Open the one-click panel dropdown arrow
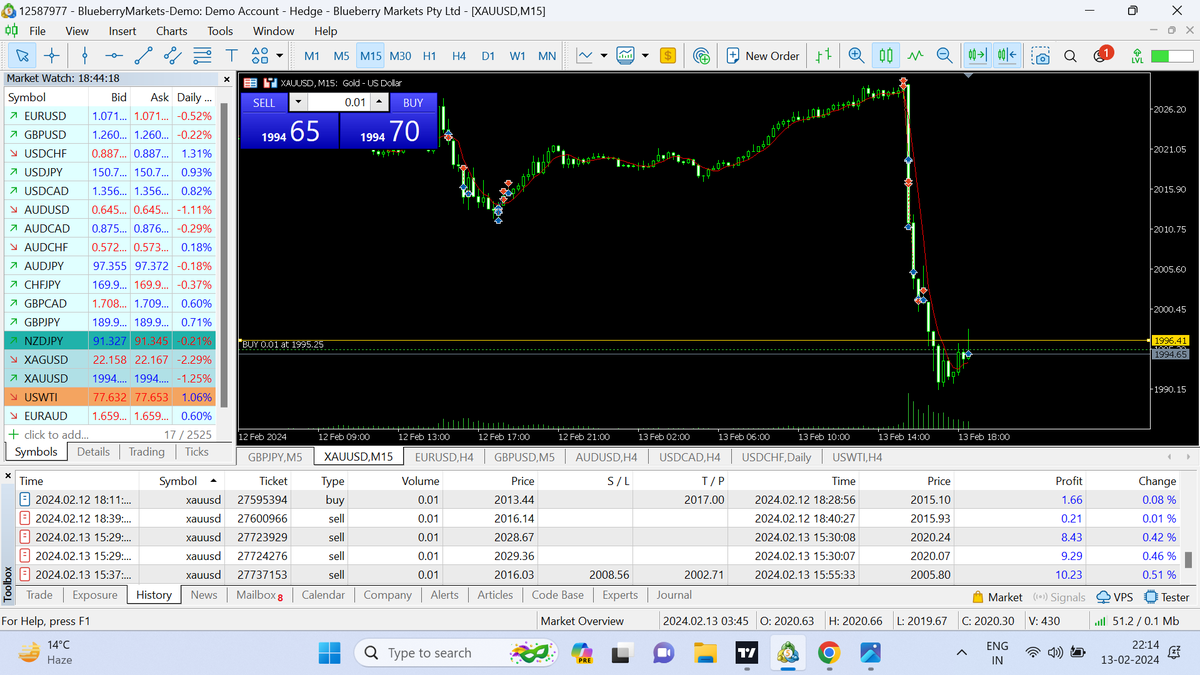This screenshot has width=1200, height=675. [x=298, y=102]
